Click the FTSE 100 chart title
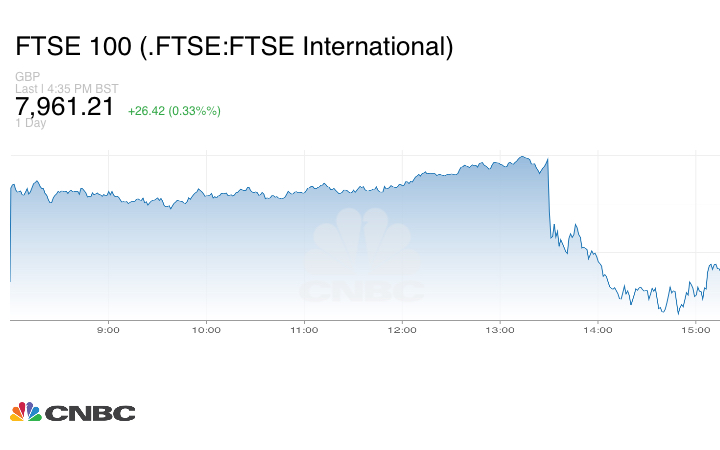This screenshot has width=720, height=450. (234, 46)
